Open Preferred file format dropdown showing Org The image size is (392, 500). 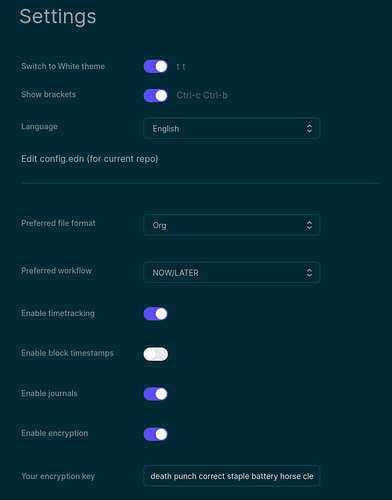[232, 225]
